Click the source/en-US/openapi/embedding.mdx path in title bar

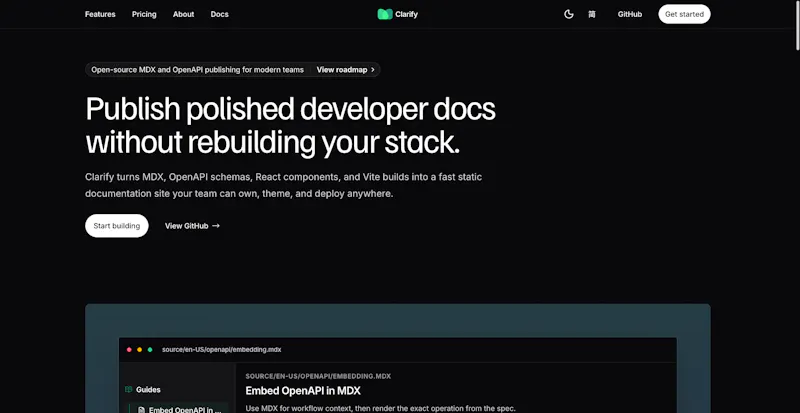pos(221,350)
